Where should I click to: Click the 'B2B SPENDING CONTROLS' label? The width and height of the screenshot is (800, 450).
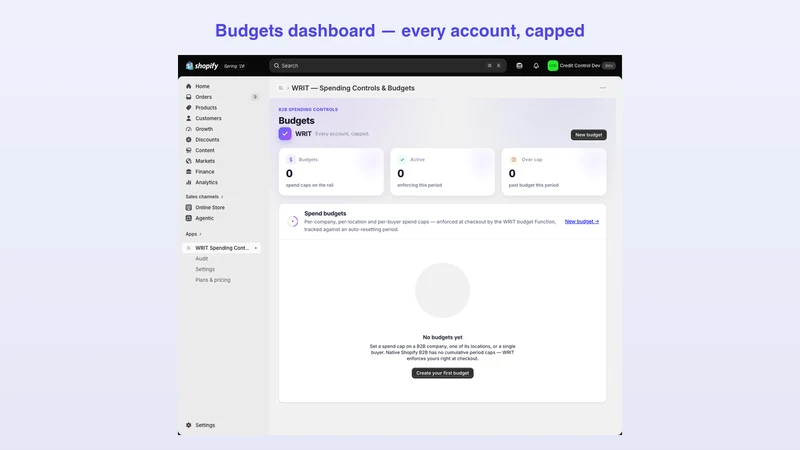(x=308, y=110)
